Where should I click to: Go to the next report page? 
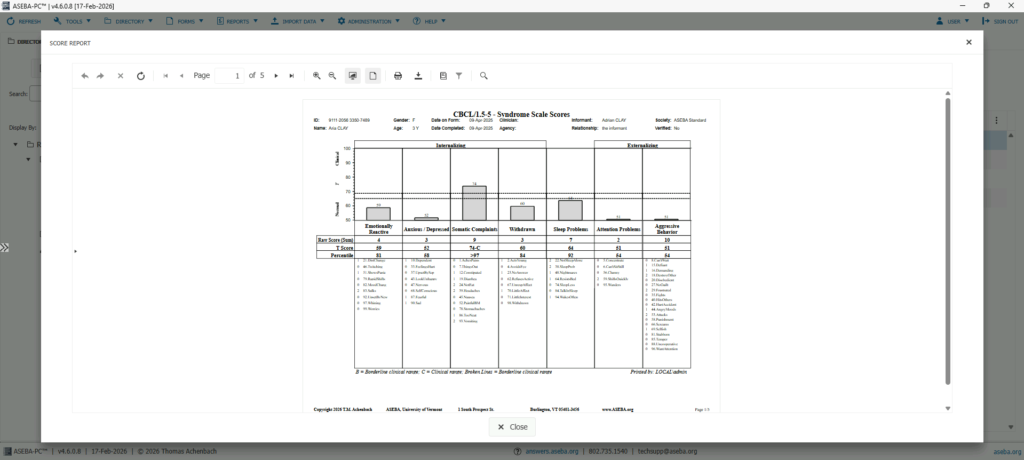(276, 76)
